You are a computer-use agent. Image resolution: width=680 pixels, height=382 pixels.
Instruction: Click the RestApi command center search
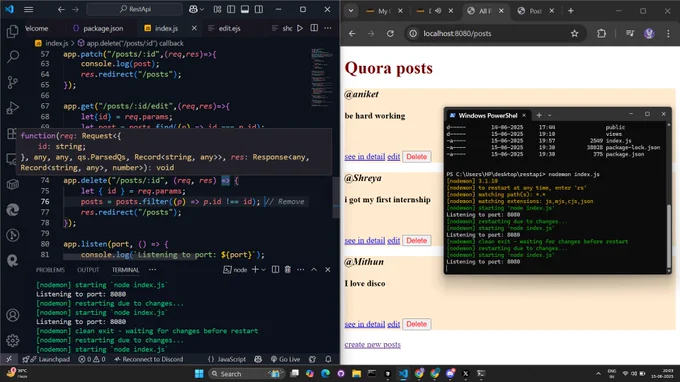coord(134,9)
